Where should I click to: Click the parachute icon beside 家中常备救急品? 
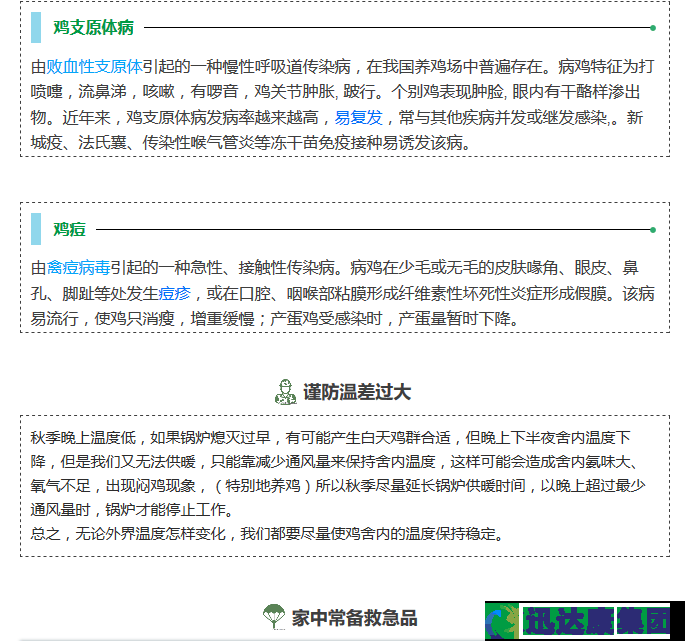(273, 617)
